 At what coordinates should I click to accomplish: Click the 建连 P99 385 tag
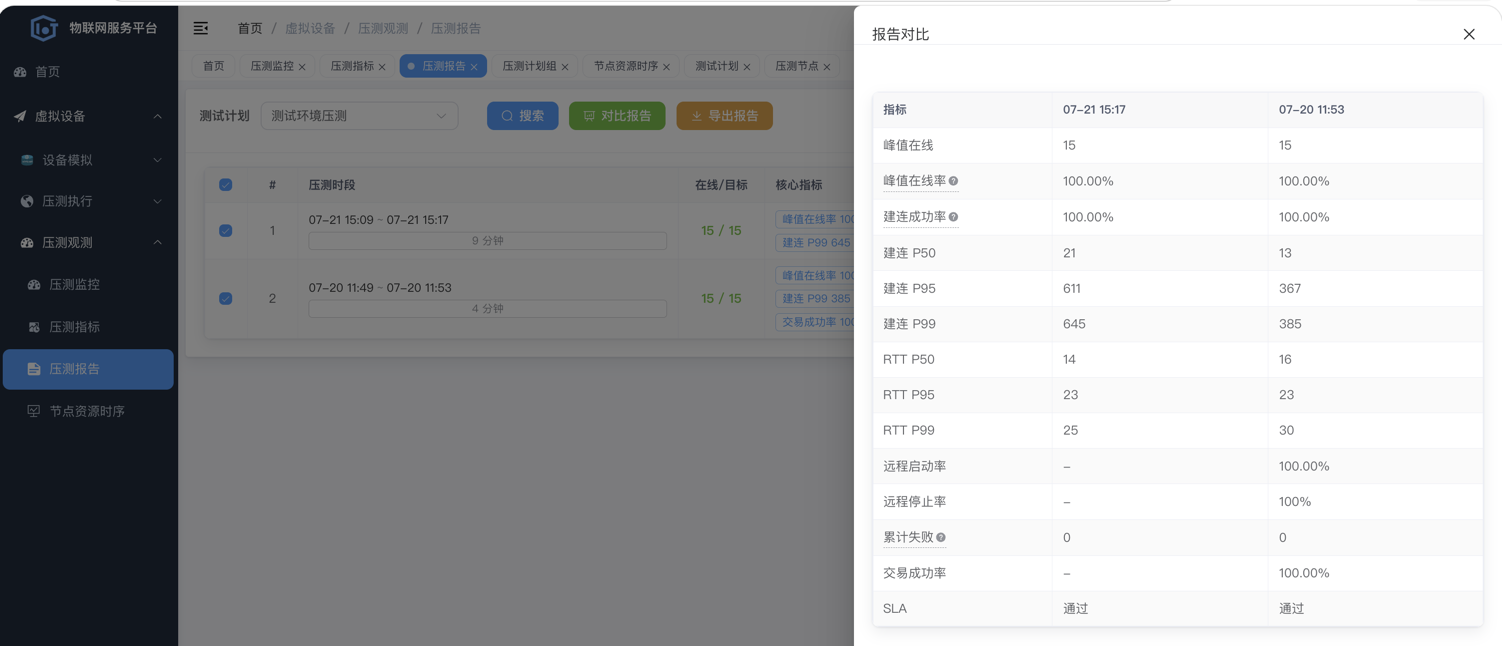pyautogui.click(x=815, y=298)
